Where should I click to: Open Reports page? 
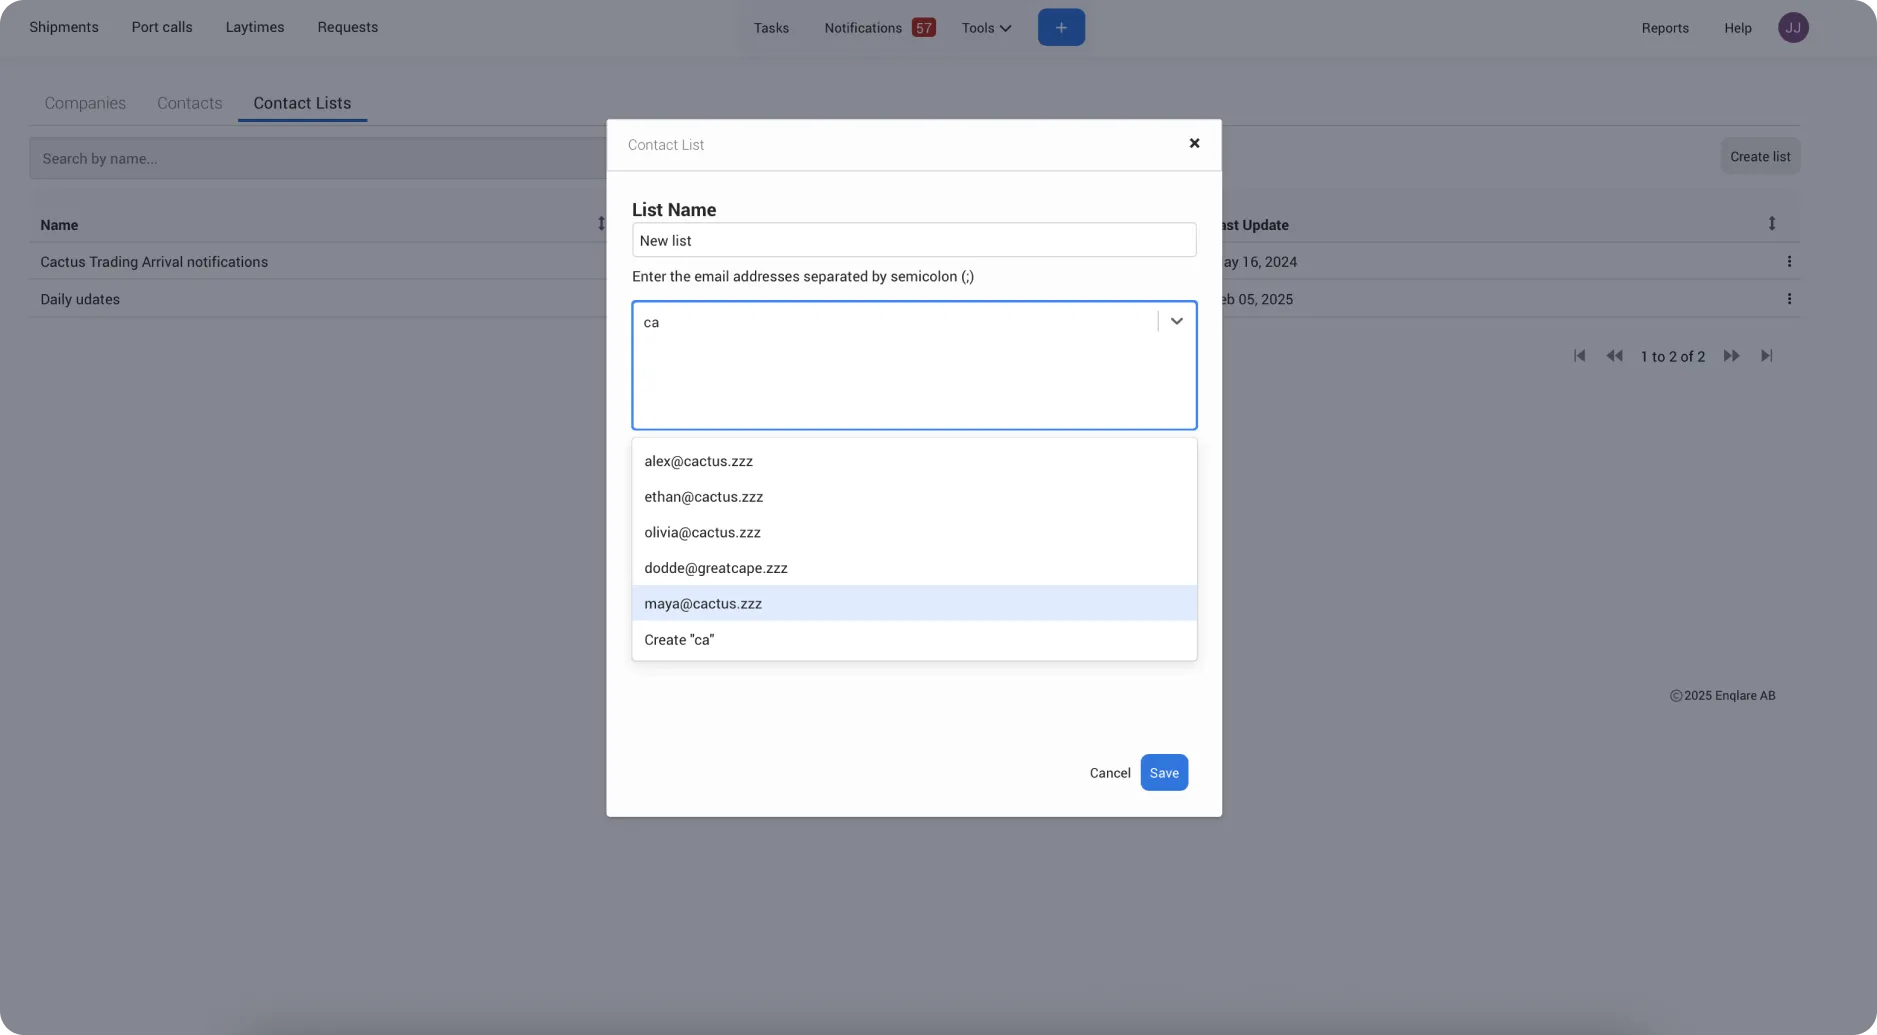[1665, 28]
